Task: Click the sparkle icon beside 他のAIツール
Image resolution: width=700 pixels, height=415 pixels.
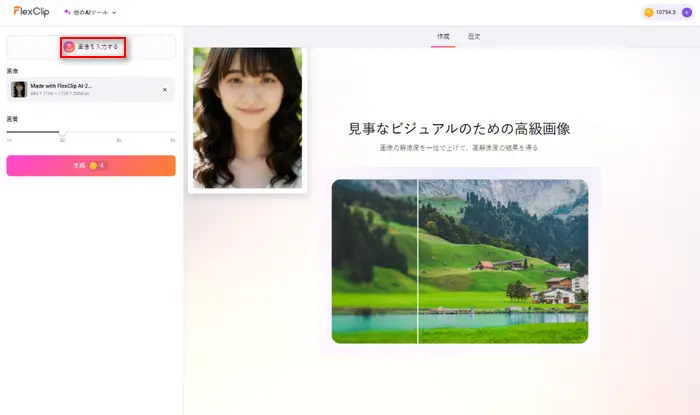Action: (67, 12)
